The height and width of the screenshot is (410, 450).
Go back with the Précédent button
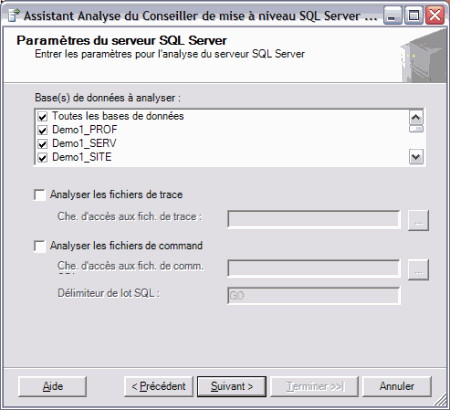point(159,387)
